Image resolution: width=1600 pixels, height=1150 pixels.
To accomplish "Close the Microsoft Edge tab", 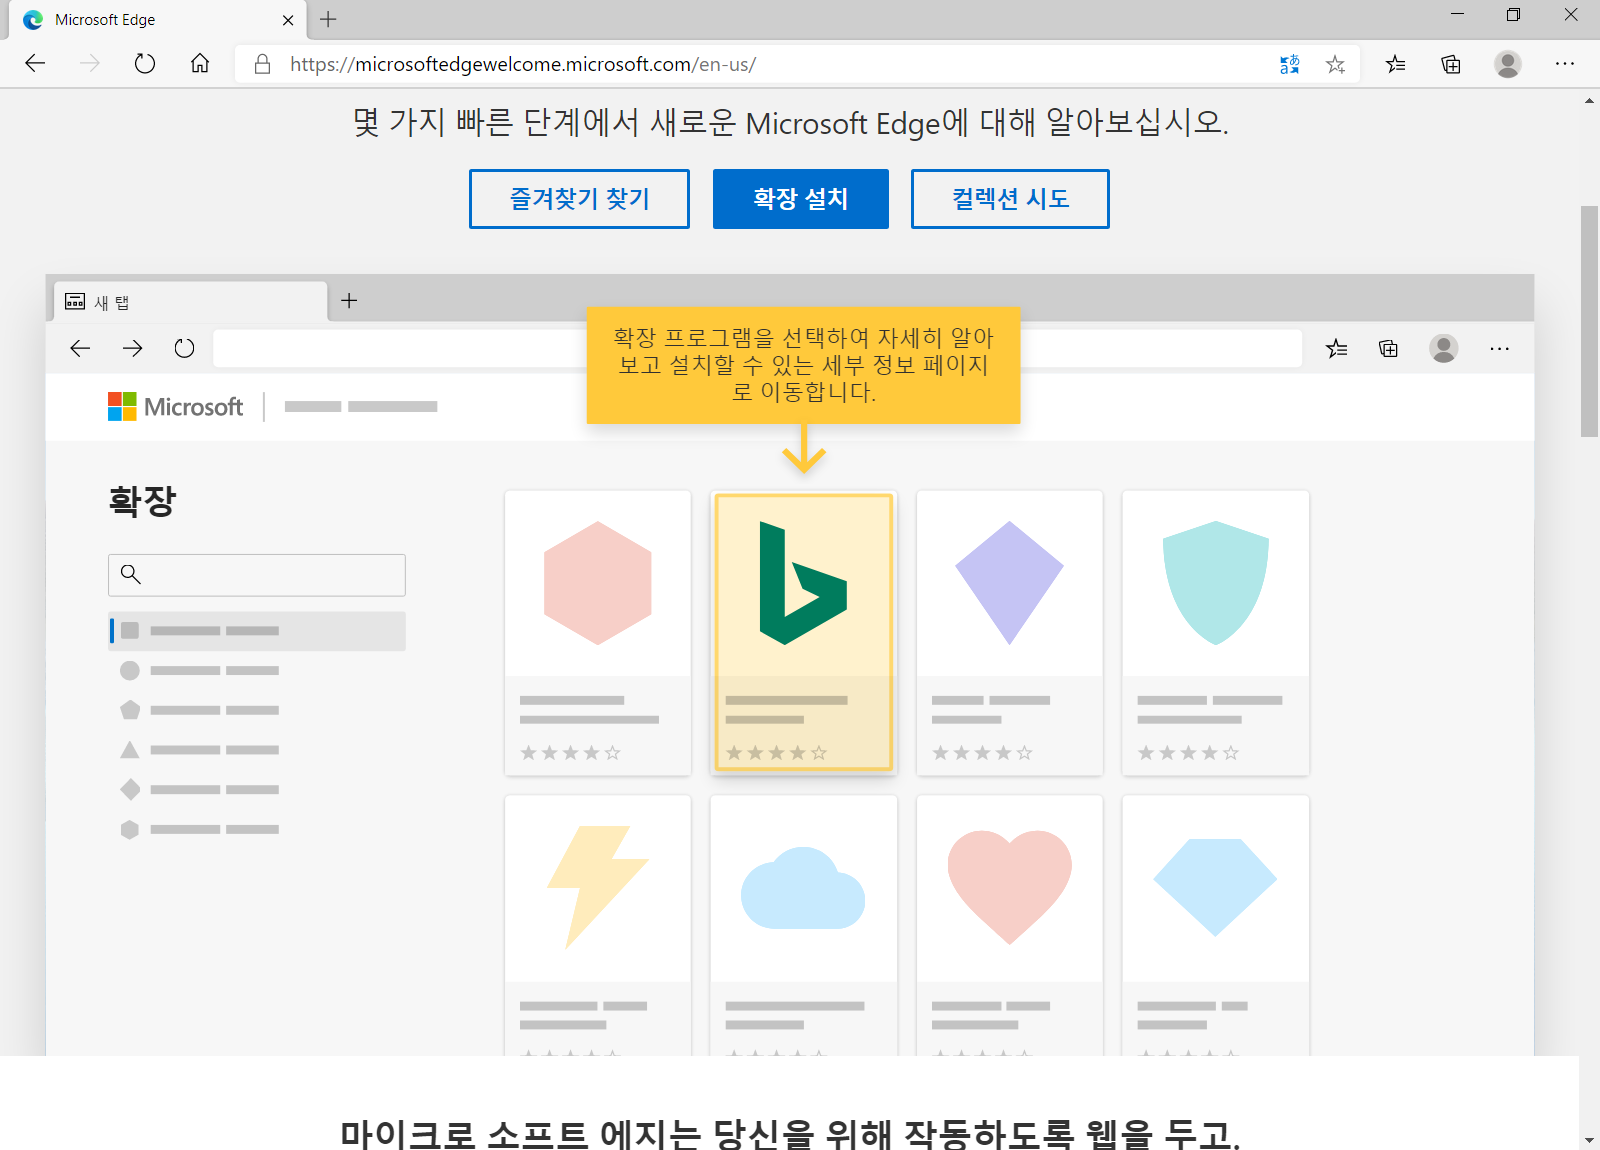I will [288, 20].
